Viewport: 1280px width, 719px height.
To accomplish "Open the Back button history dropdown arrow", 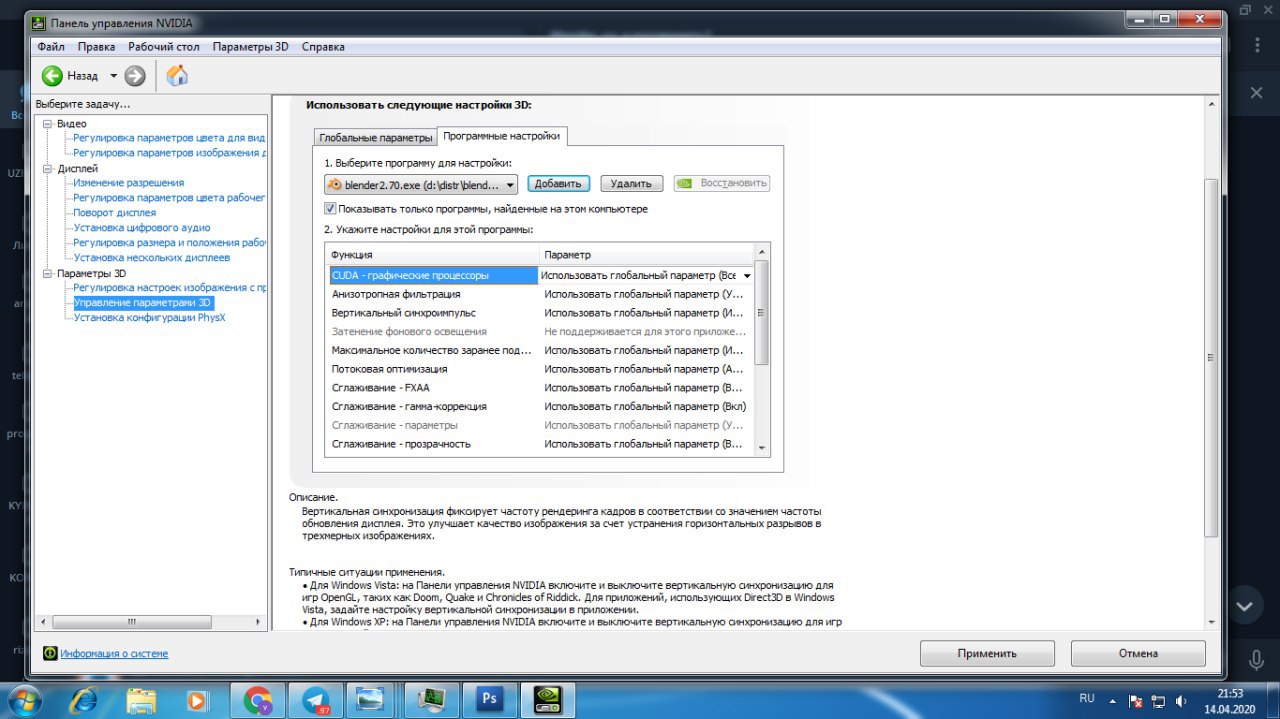I will [112, 76].
